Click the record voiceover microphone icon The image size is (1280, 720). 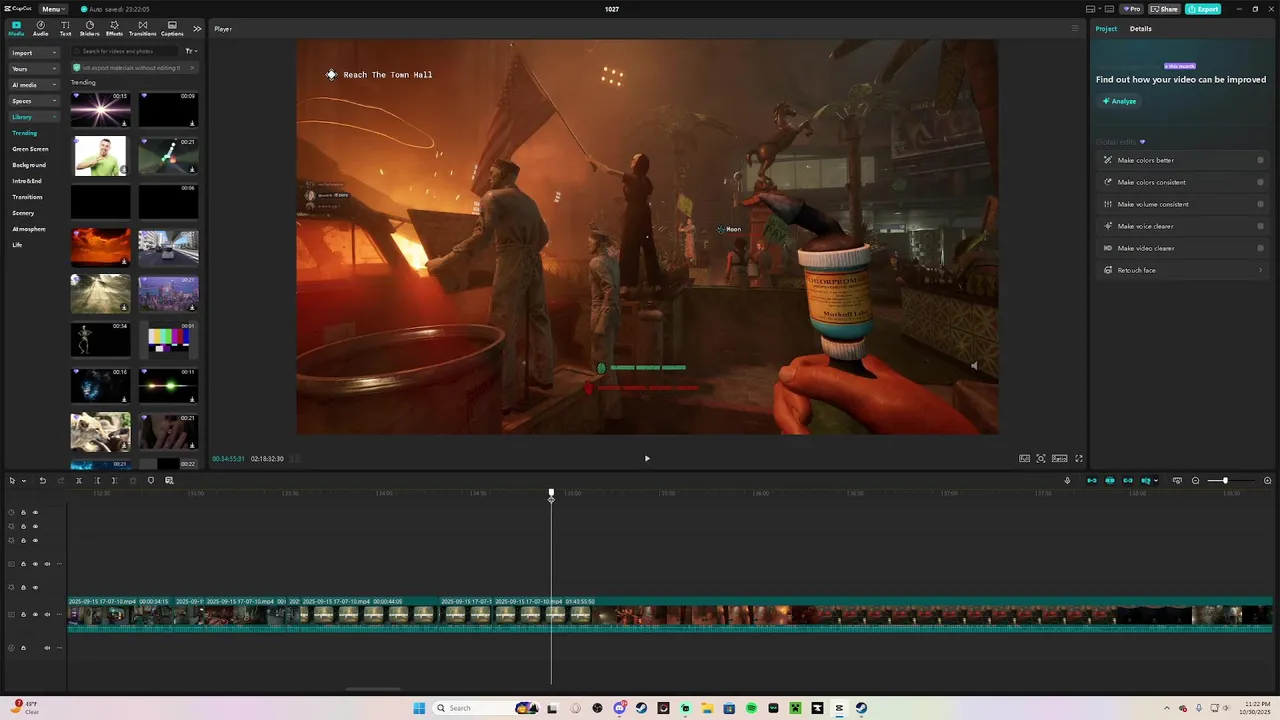click(x=1067, y=480)
